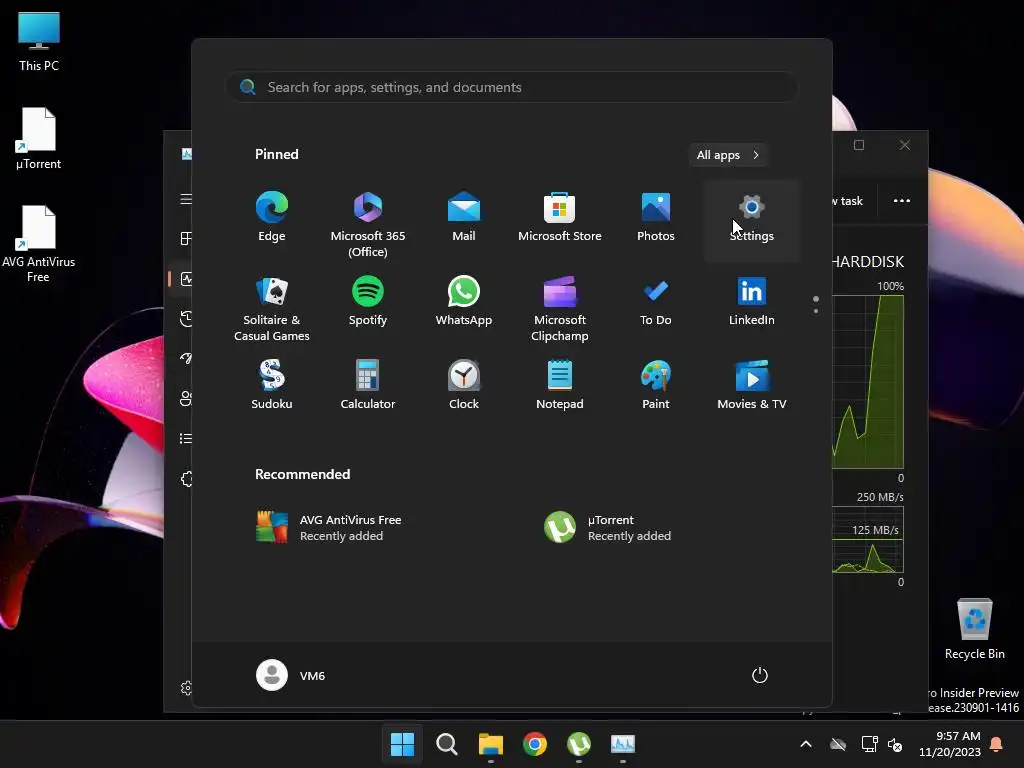Viewport: 1024px width, 768px height.
Task: Launch the Photos app
Action: pos(656,217)
